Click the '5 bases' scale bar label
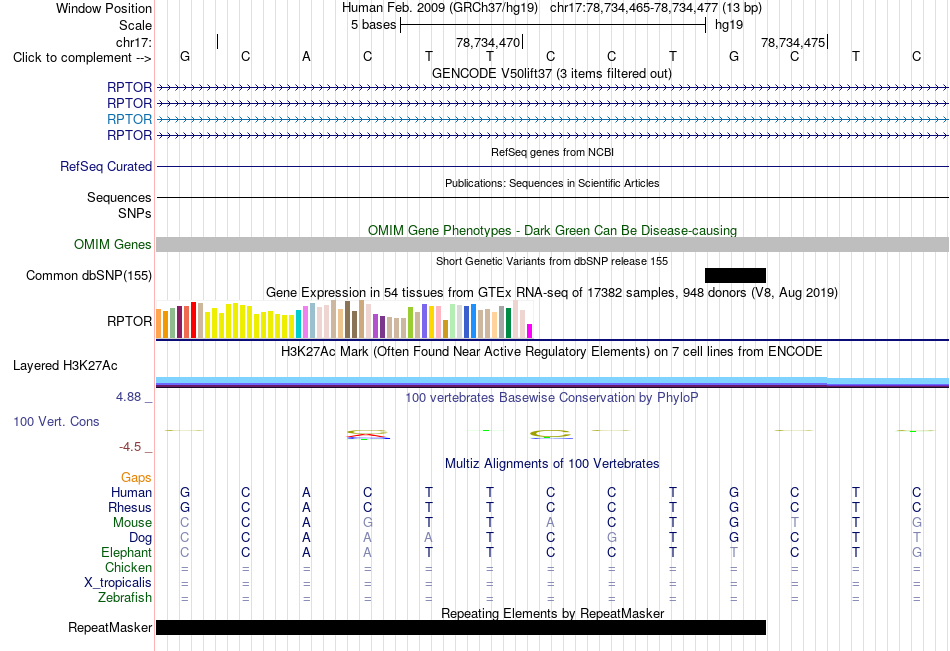This screenshot has width=950, height=651. tap(373, 25)
